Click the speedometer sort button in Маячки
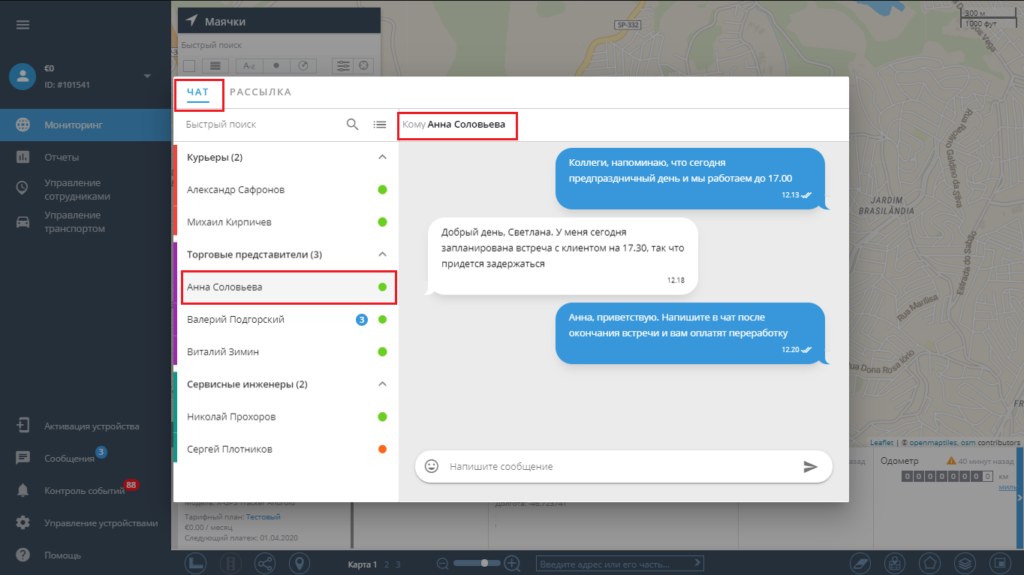The width and height of the screenshot is (1024, 575). pyautogui.click(x=303, y=66)
